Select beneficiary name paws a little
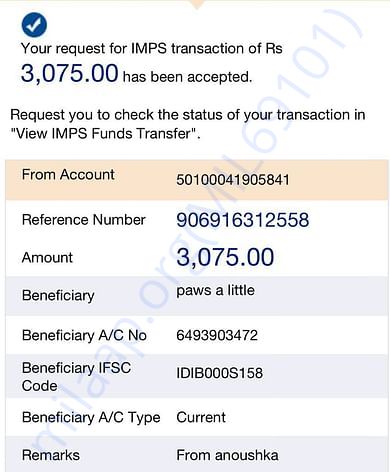The image size is (390, 472). coord(215,290)
